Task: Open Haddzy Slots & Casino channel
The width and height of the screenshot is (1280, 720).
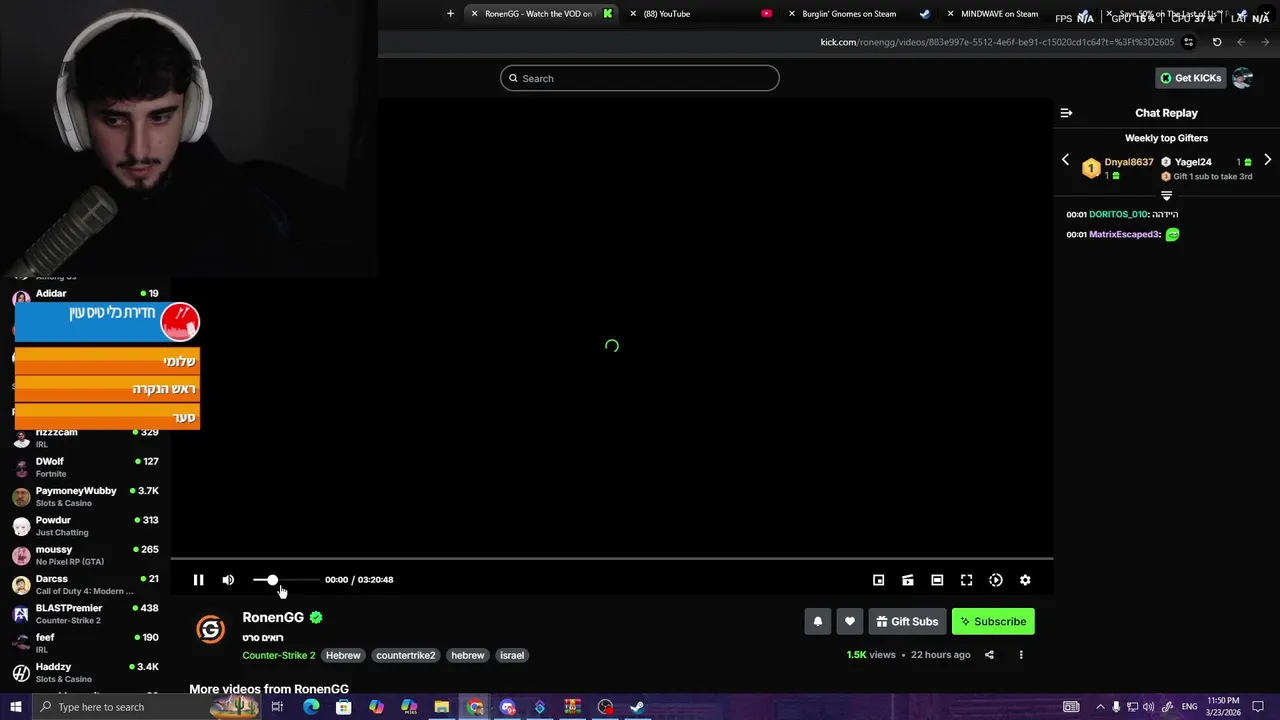Action: (x=86, y=672)
